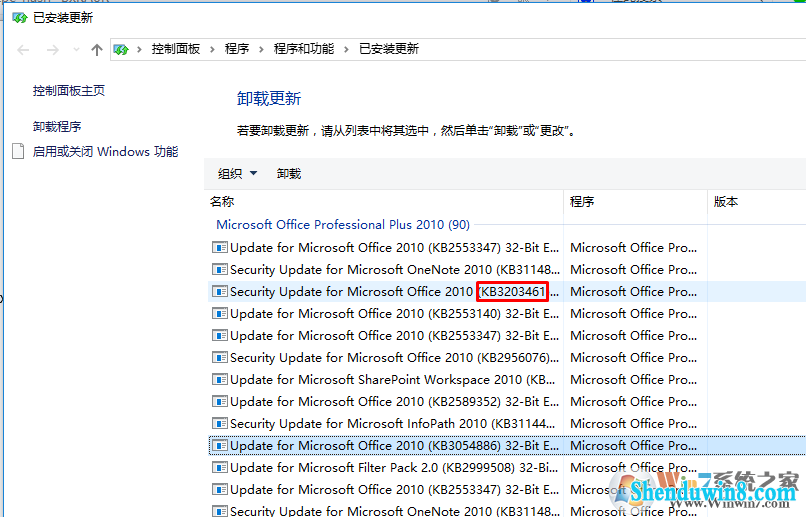806x517 pixels.
Task: Click the program cell of the KB2589352 row
Action: click(633, 401)
